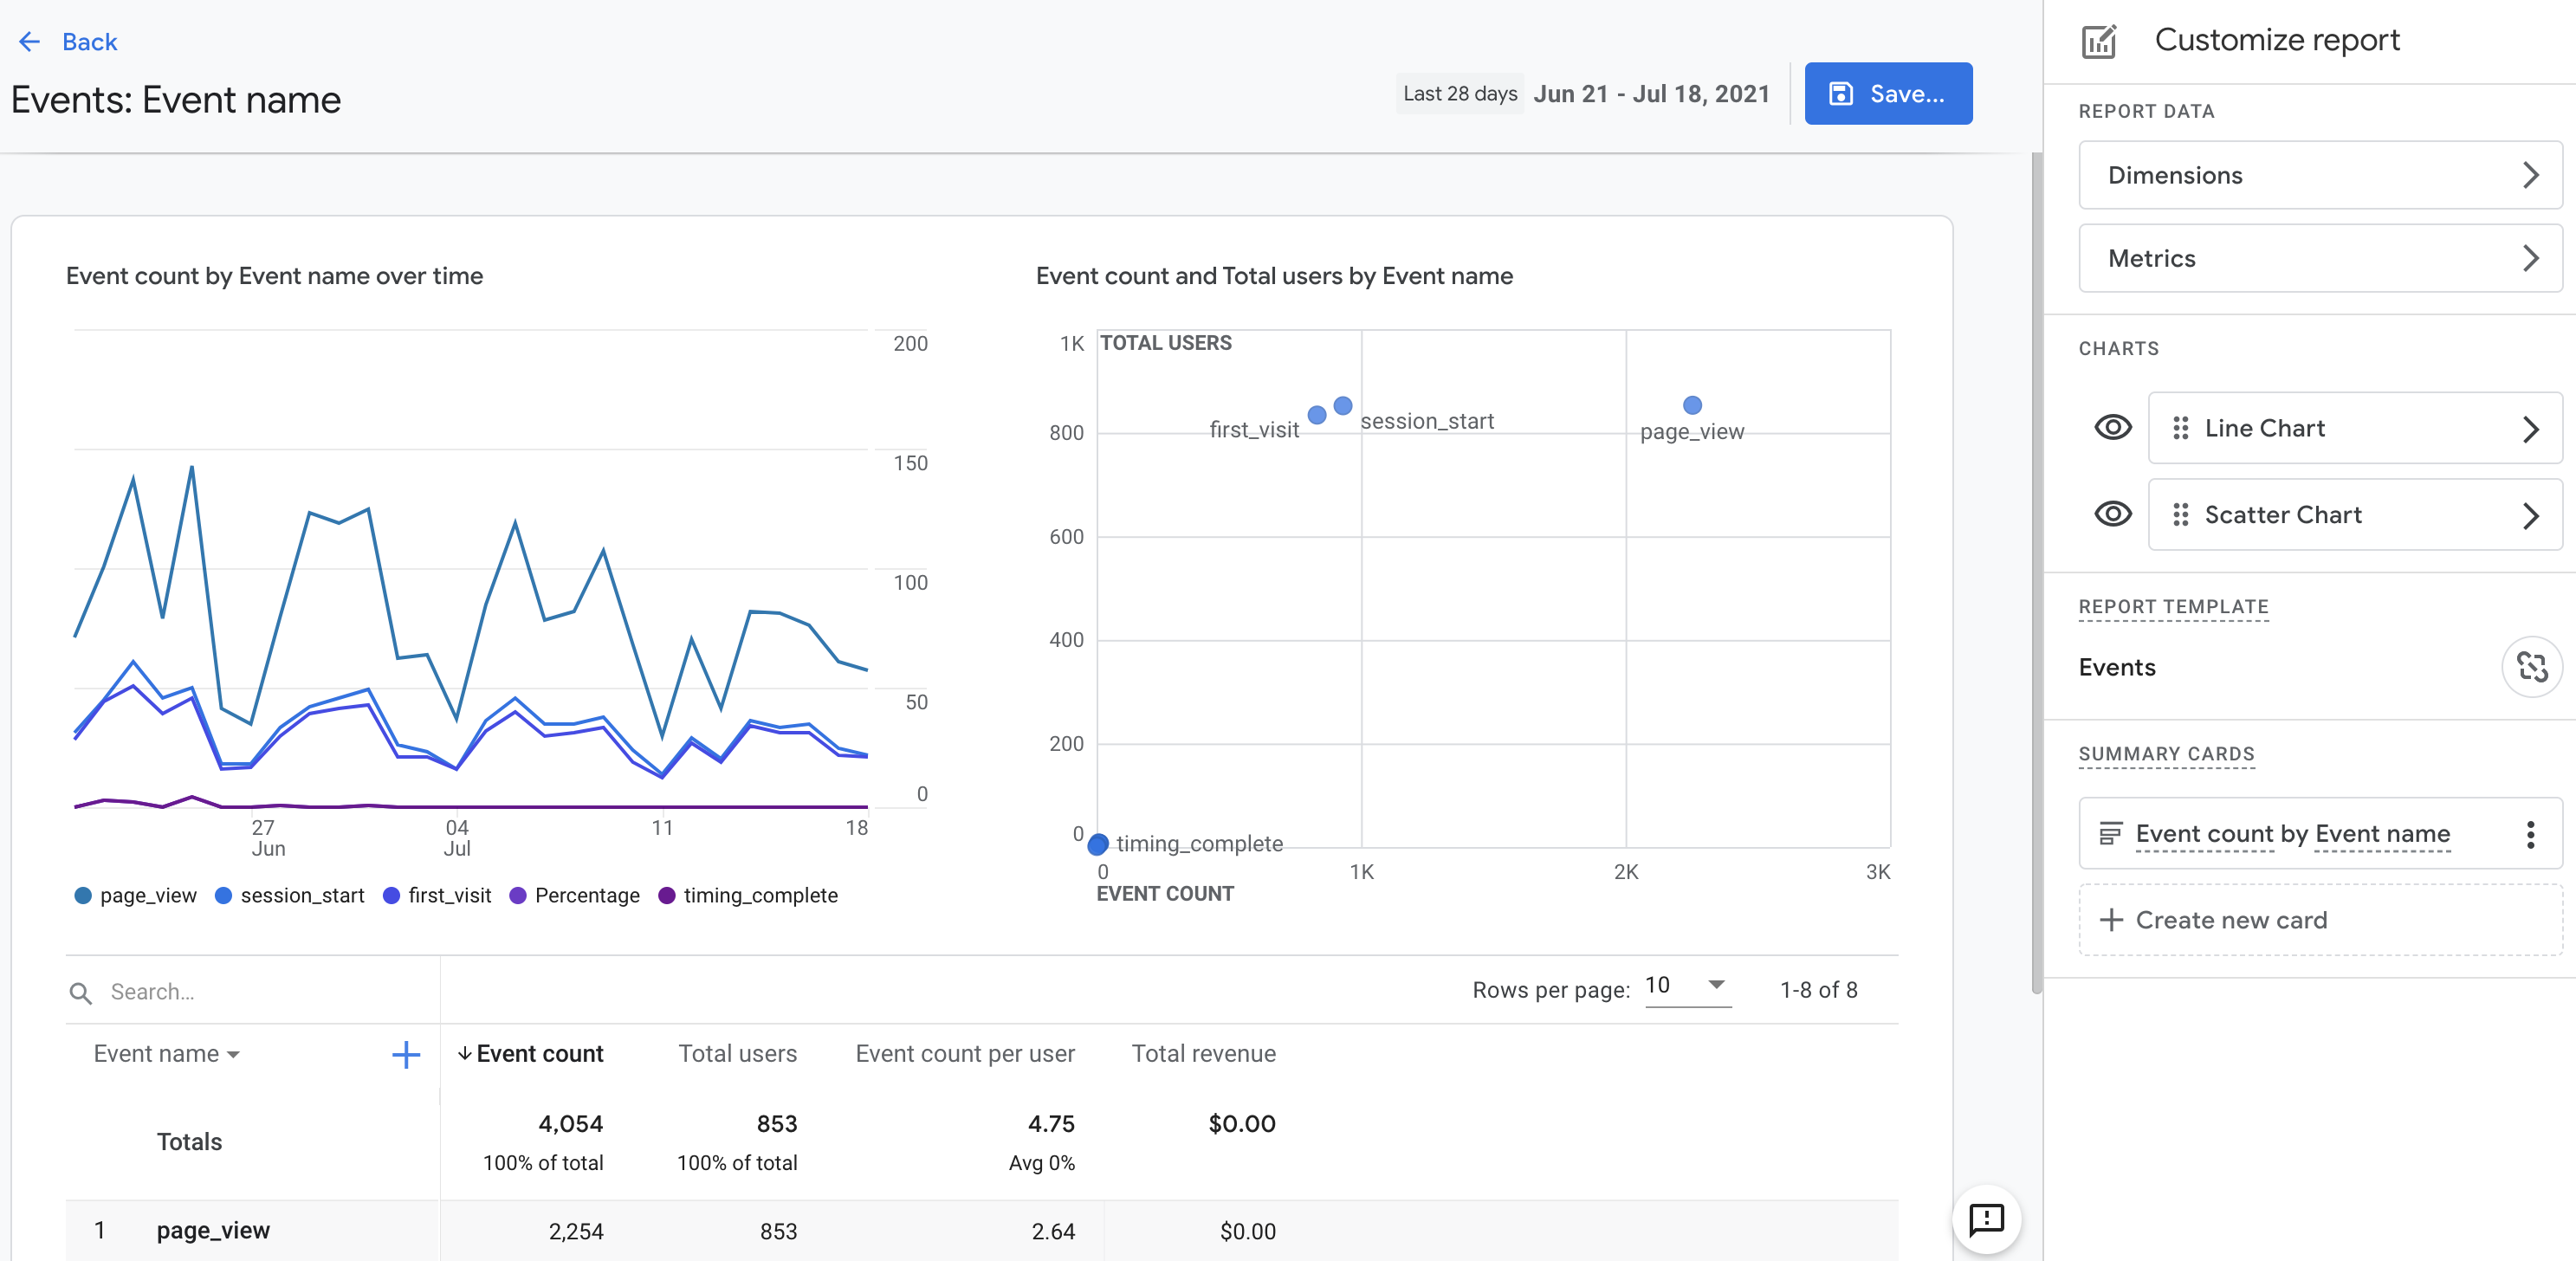Hide the Scatter Chart with its eye toggle
Viewport: 2576px width, 1261px height.
tap(2112, 514)
